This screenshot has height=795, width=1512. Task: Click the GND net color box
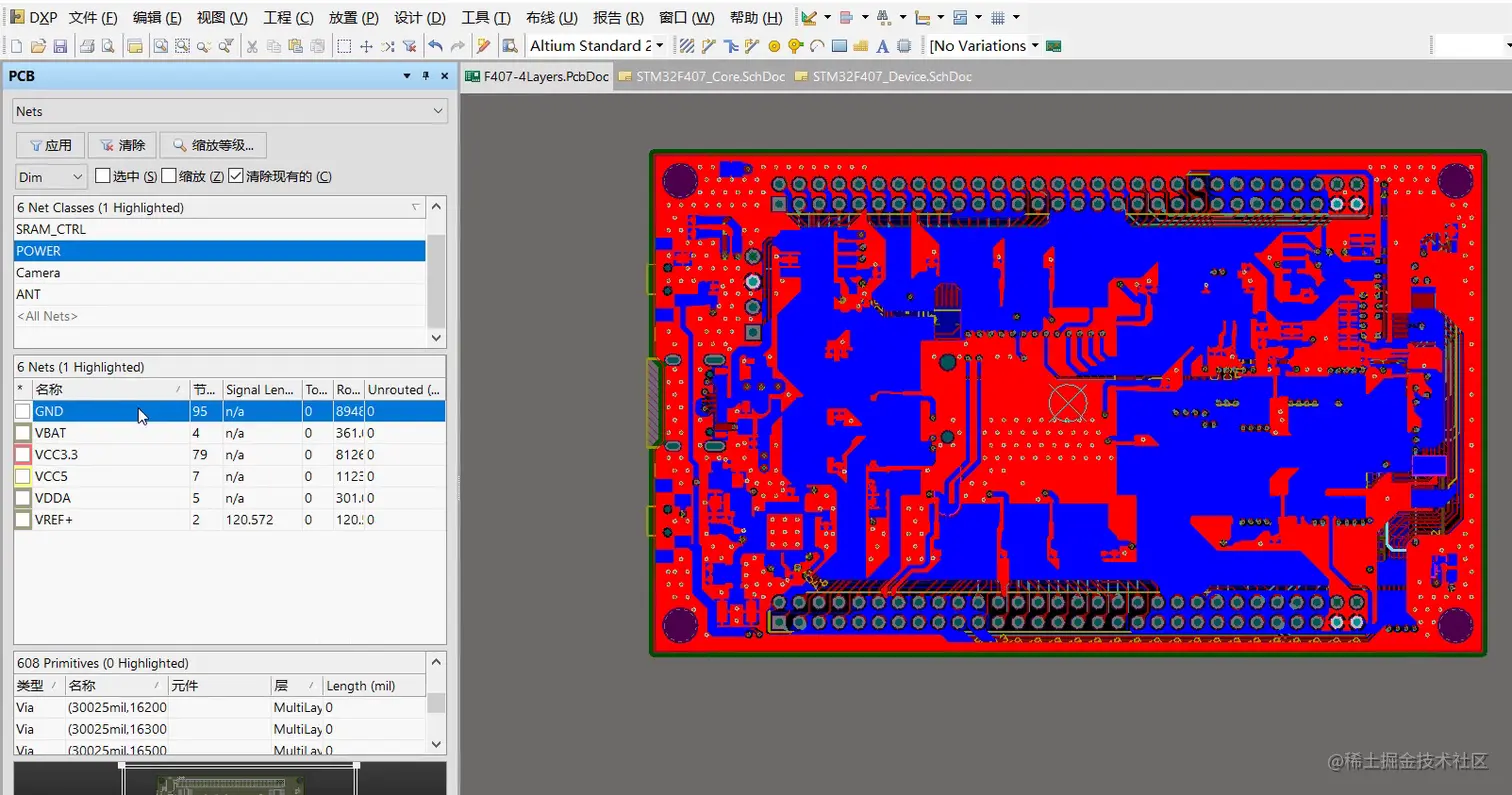click(23, 411)
